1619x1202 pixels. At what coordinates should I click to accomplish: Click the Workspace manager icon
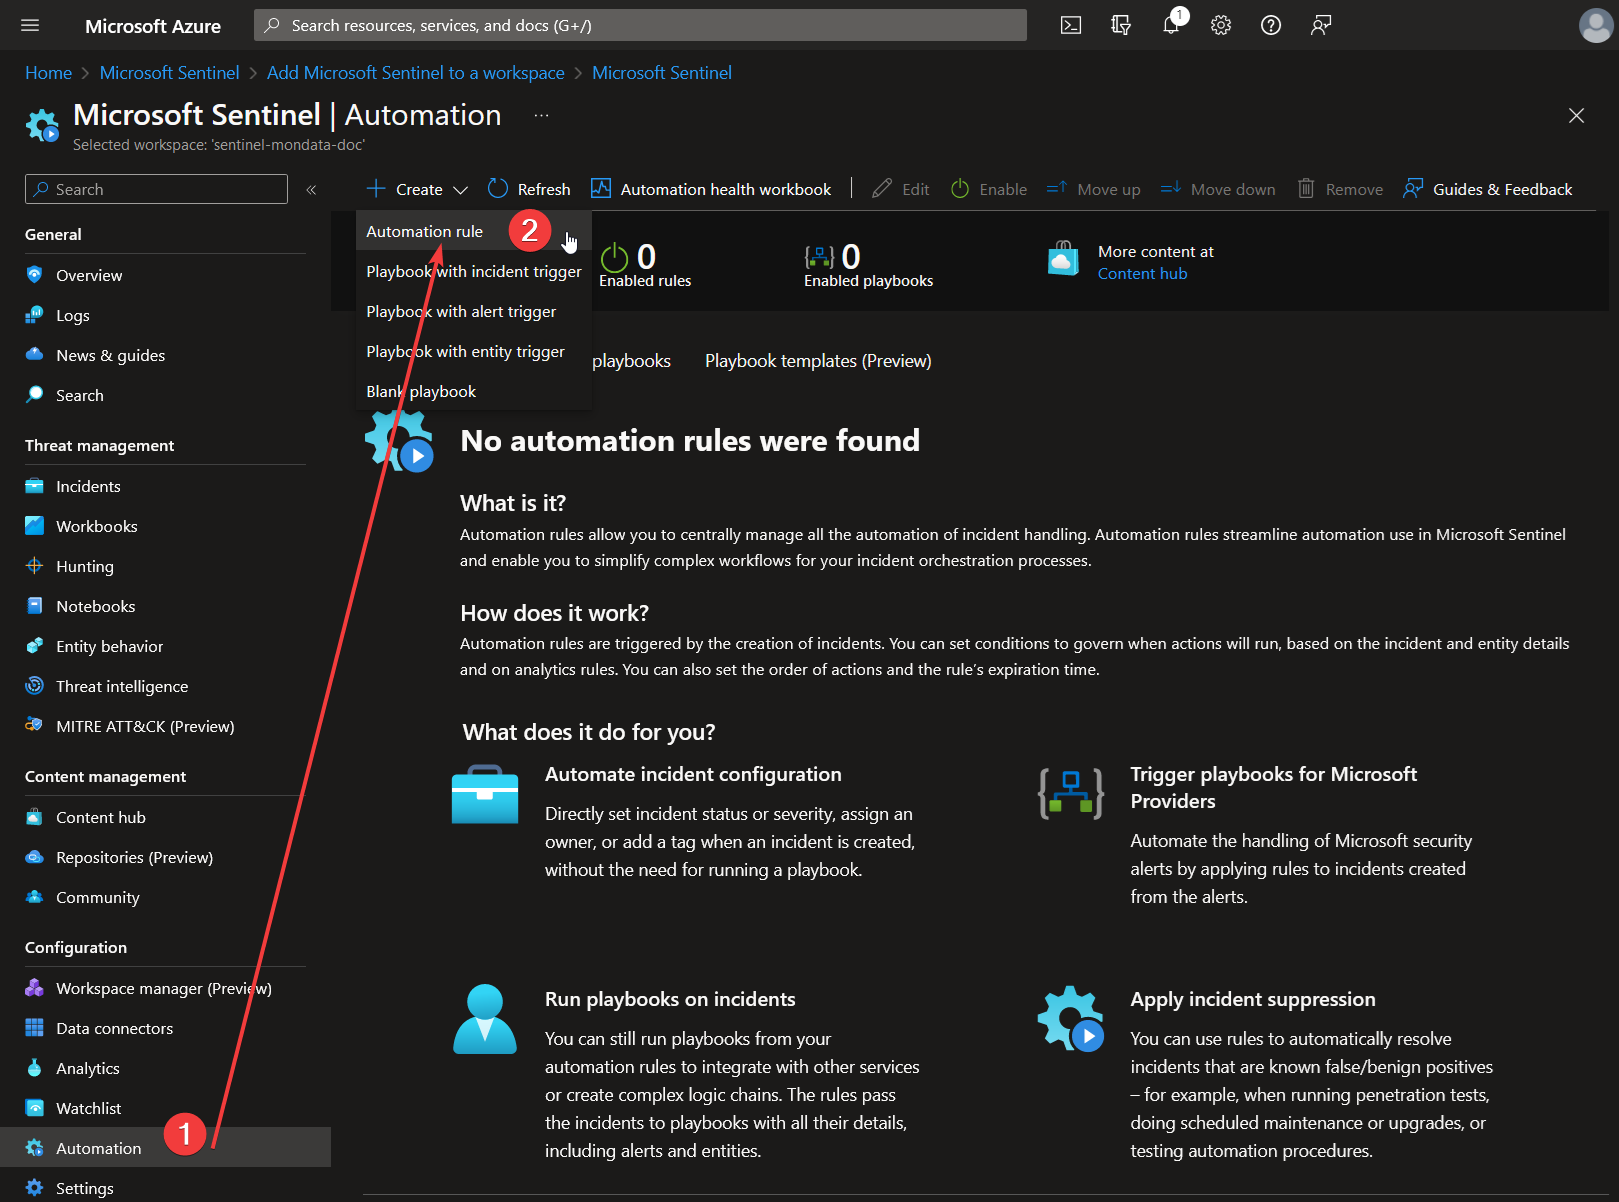click(x=35, y=988)
